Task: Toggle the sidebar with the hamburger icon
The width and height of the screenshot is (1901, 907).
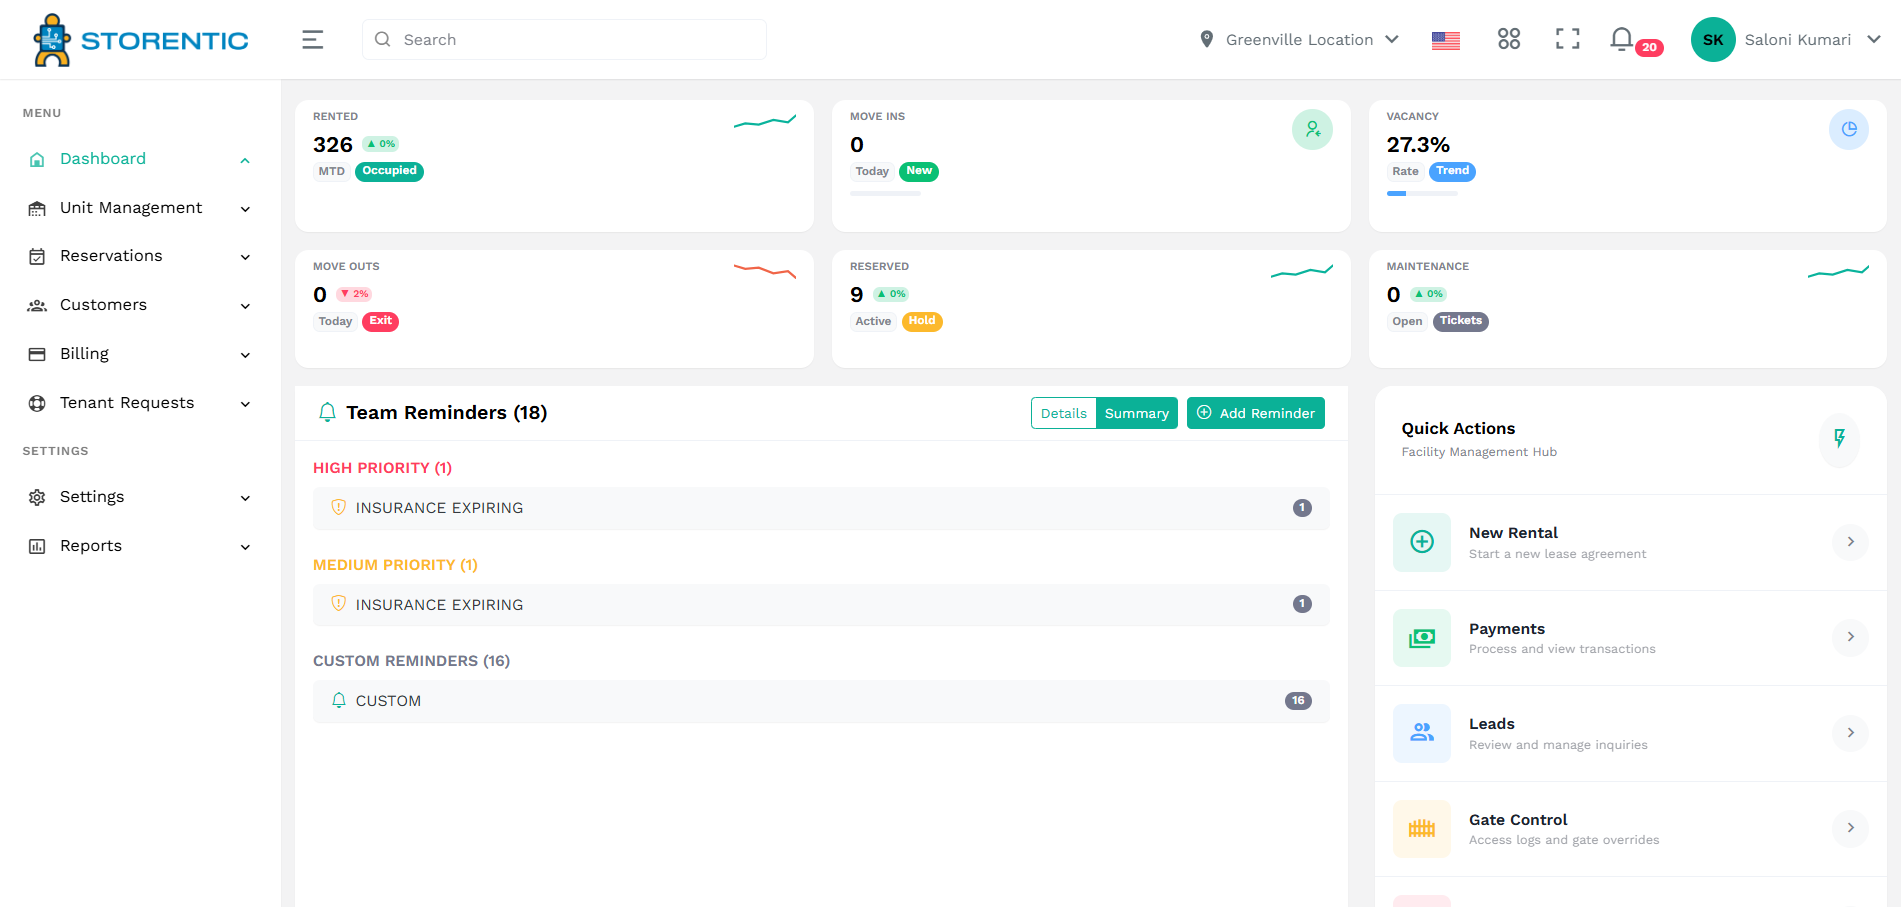Action: click(x=312, y=39)
